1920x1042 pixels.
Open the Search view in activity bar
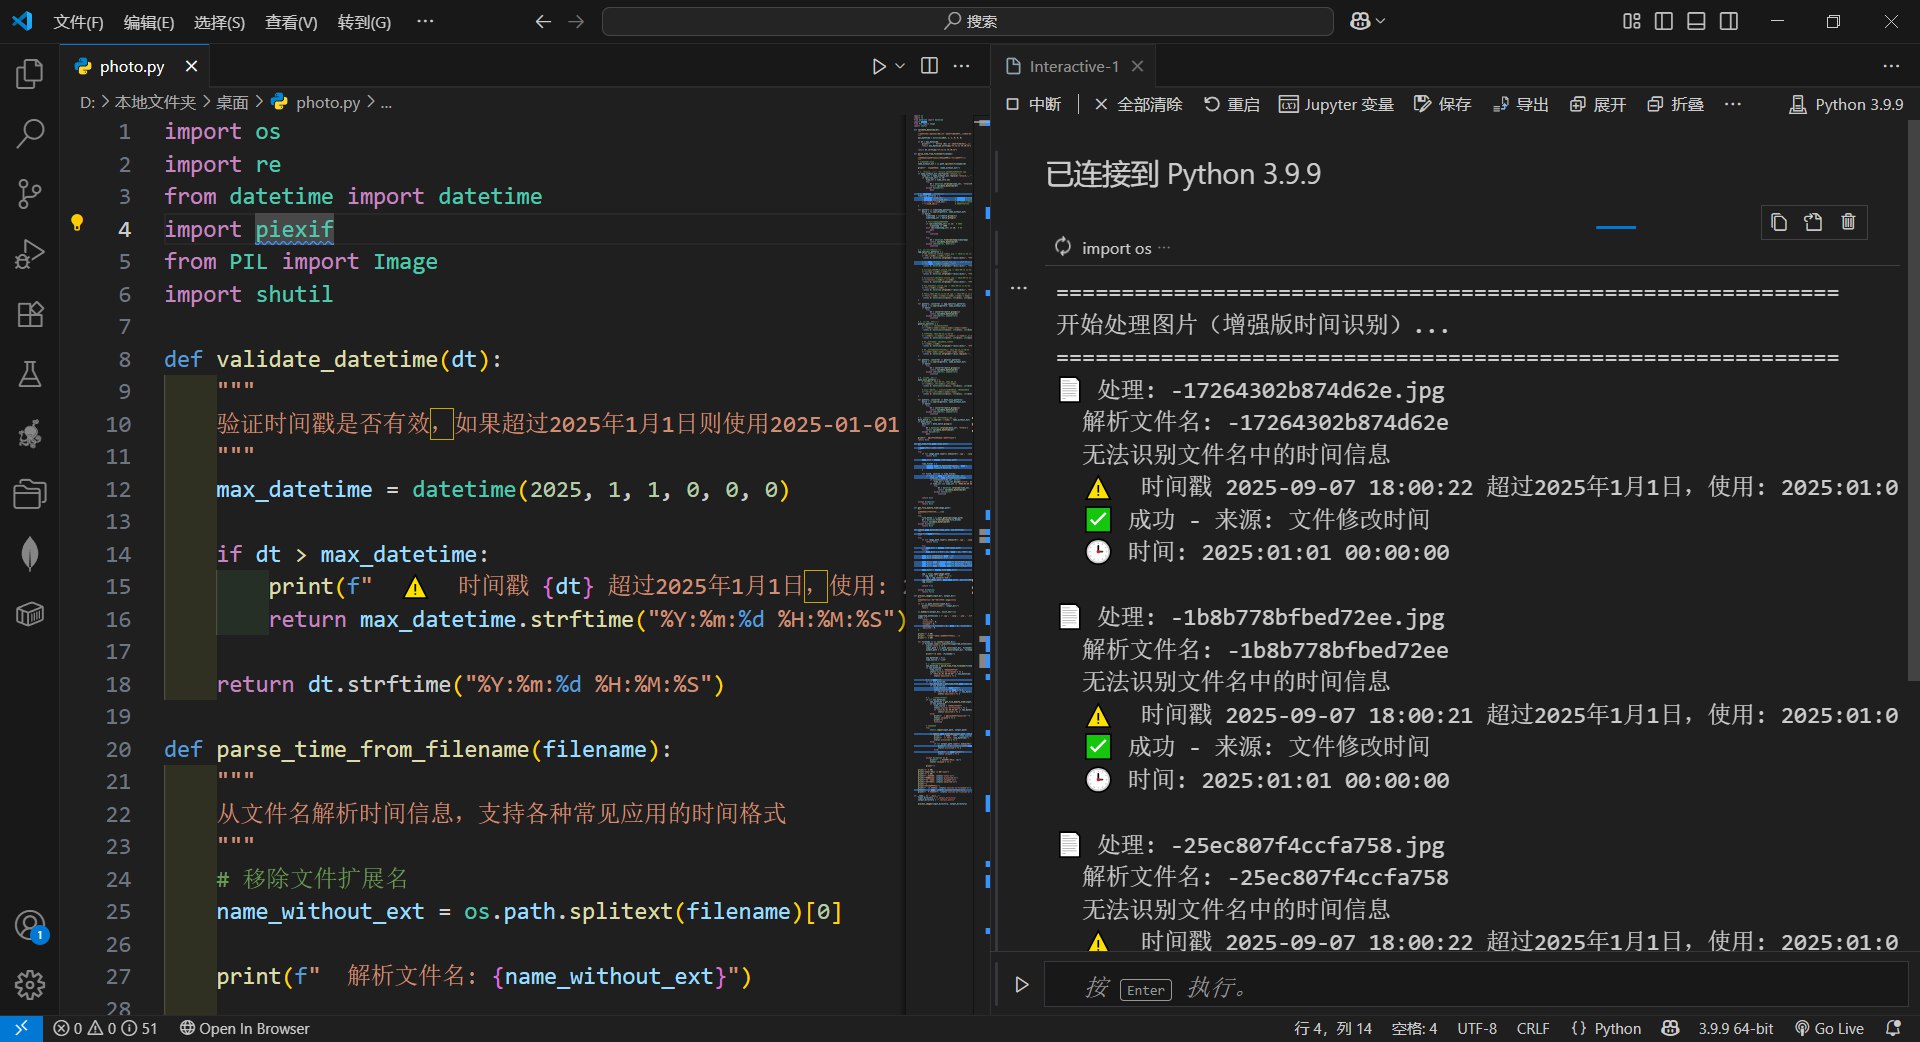coord(30,134)
